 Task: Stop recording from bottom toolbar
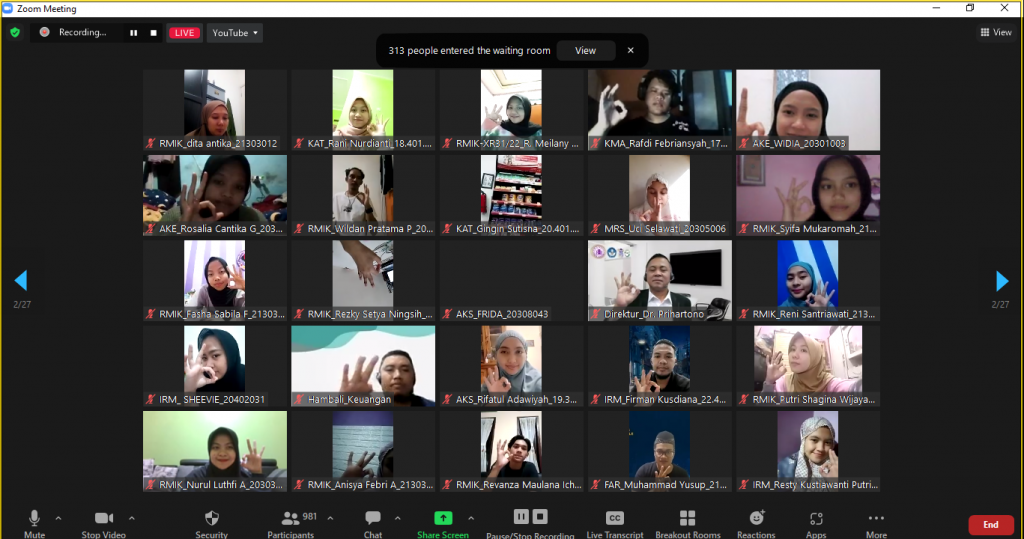click(540, 517)
